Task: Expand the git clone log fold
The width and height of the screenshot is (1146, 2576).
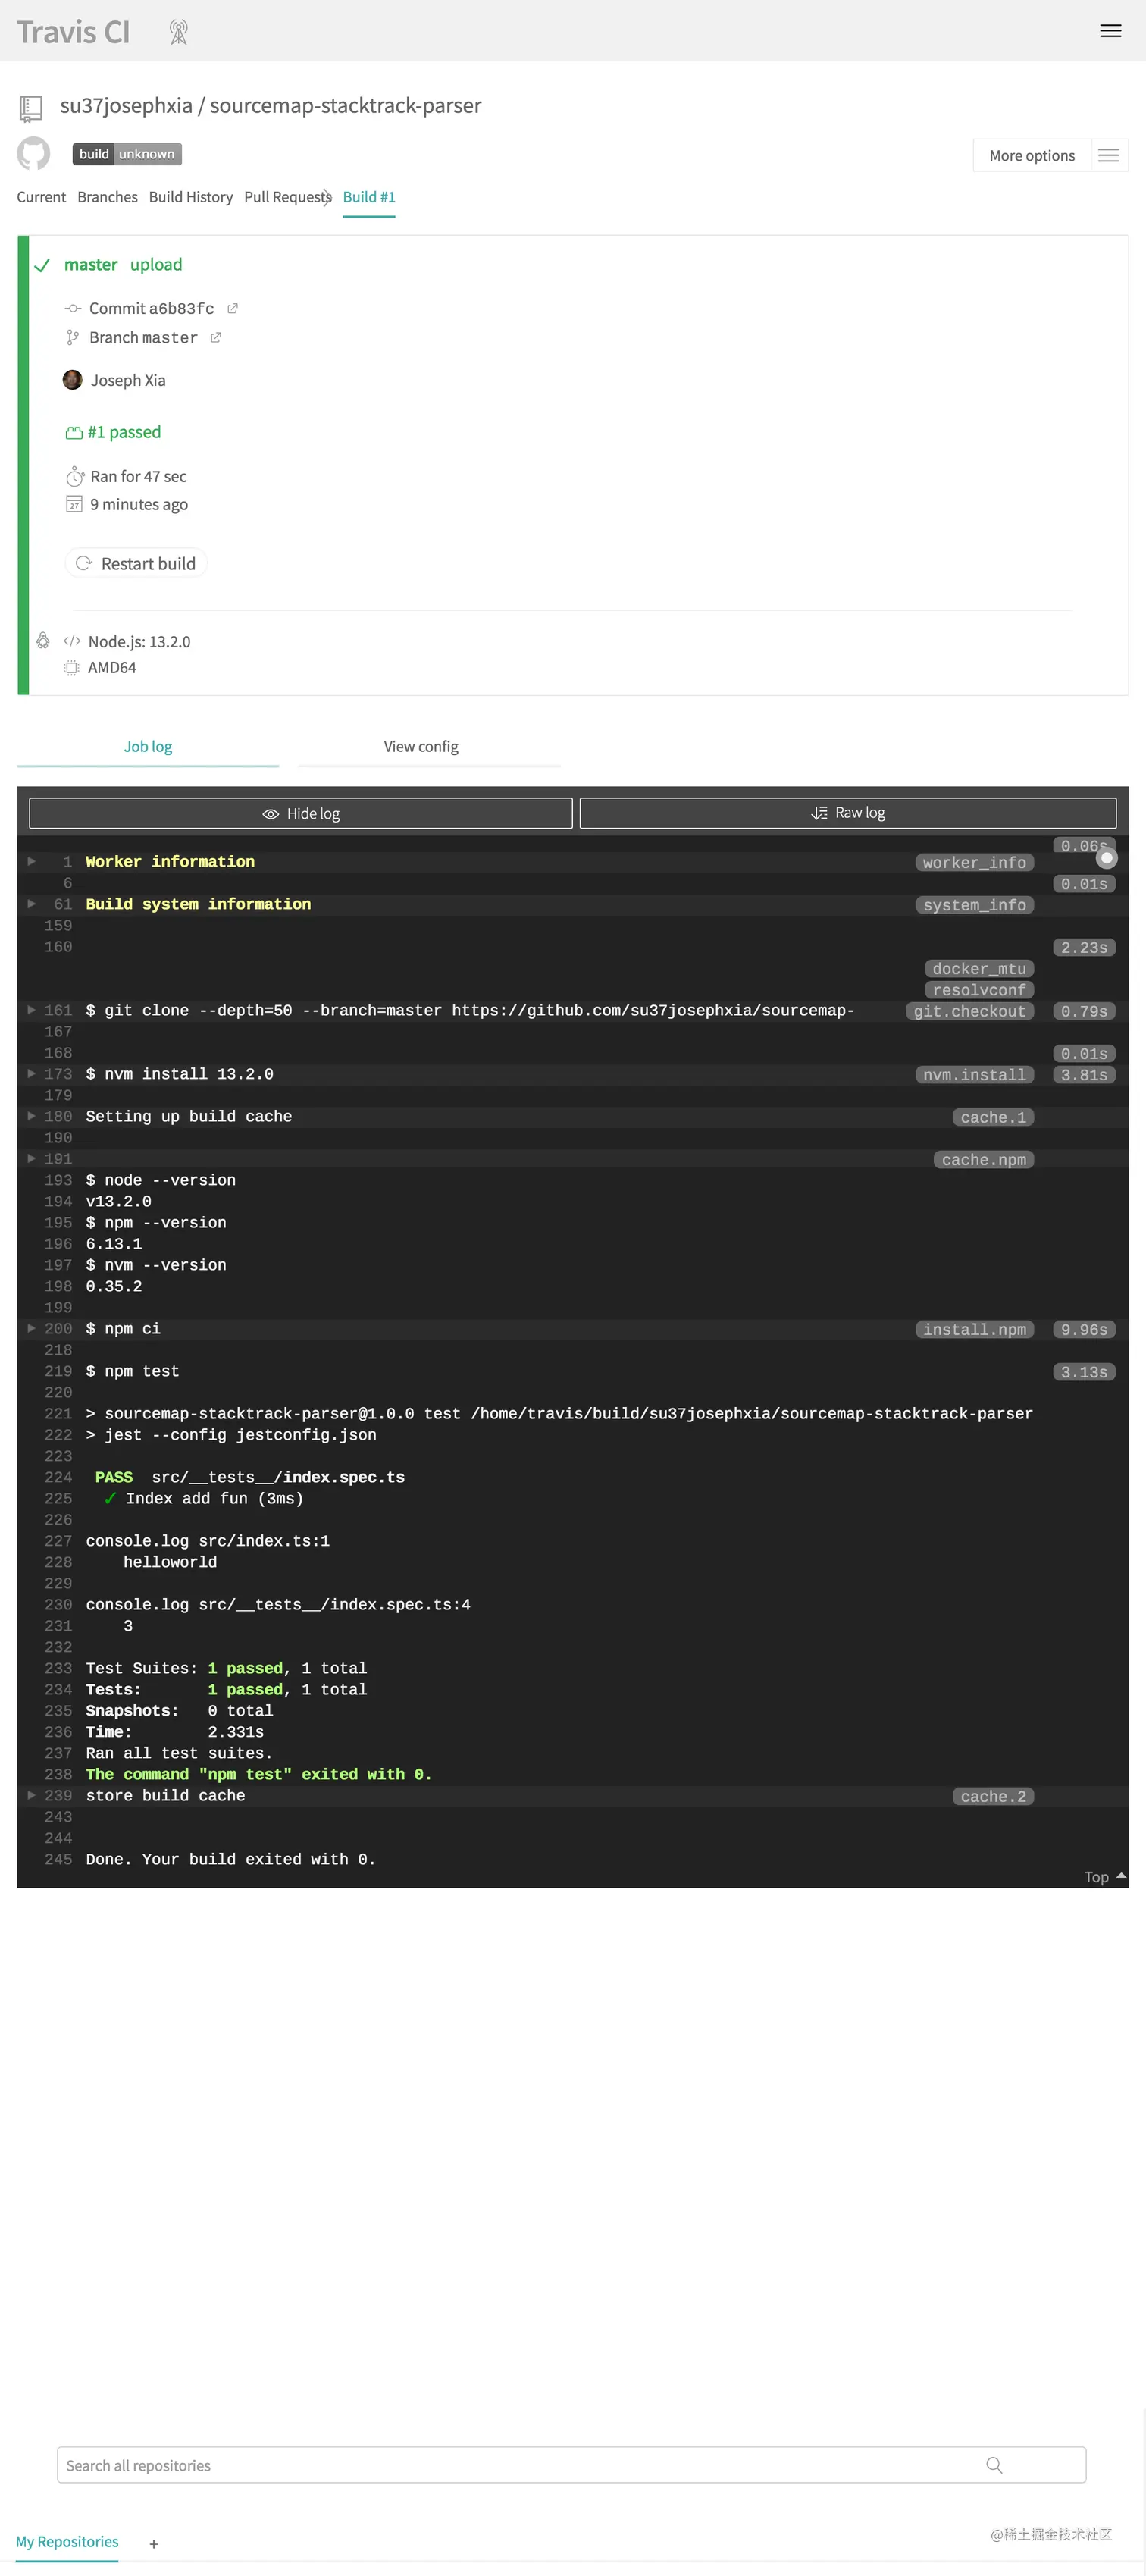Action: coord(31,1011)
